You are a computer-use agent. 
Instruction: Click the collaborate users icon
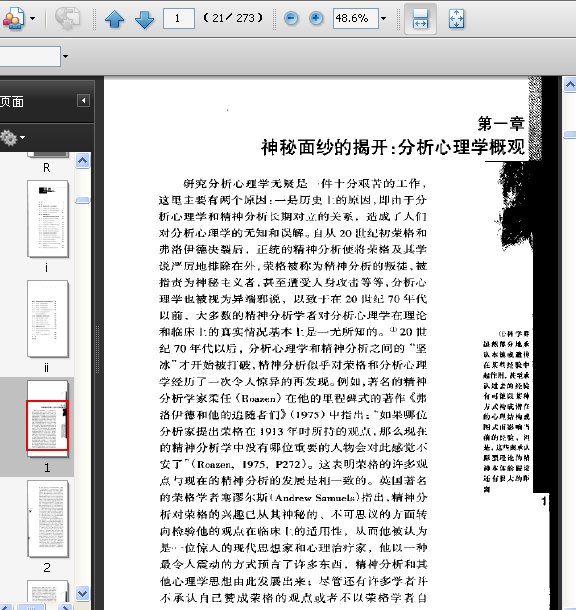pos(13,18)
